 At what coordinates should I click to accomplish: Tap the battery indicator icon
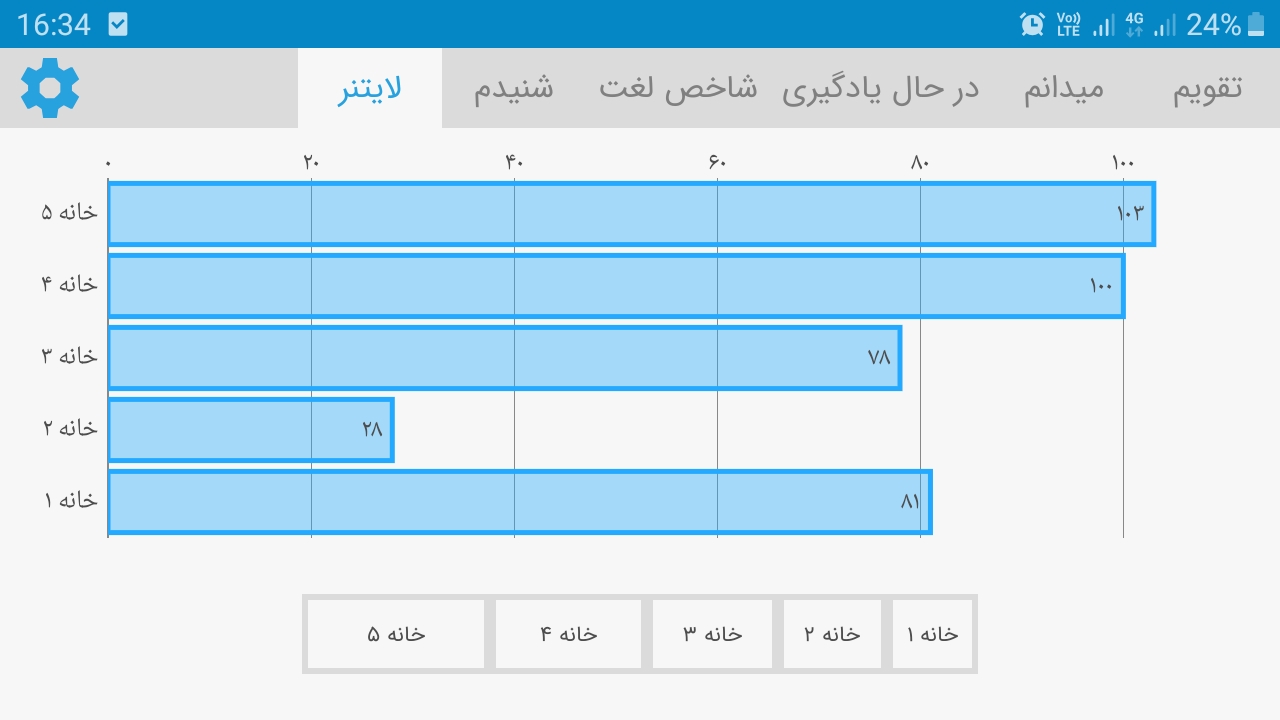[x=1257, y=24]
